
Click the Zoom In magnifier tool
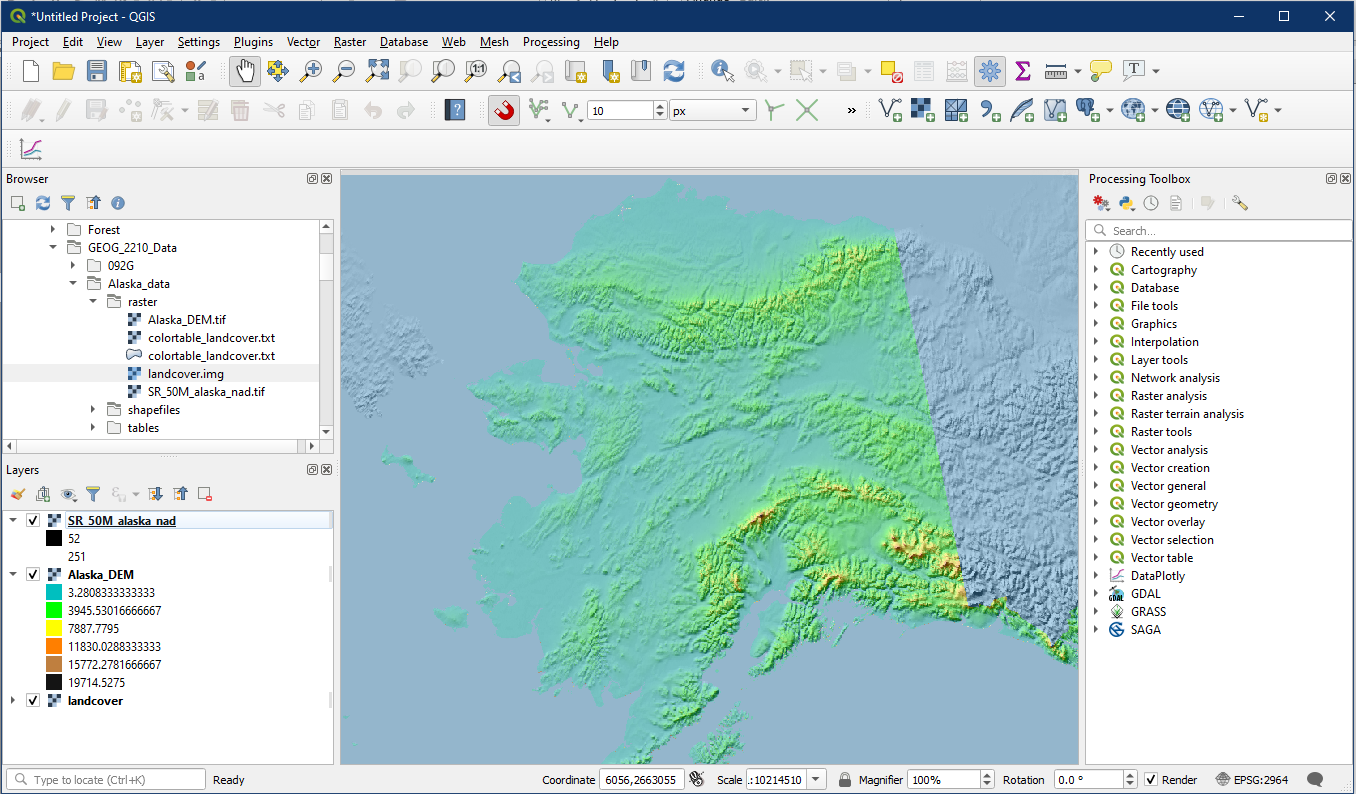click(x=311, y=71)
